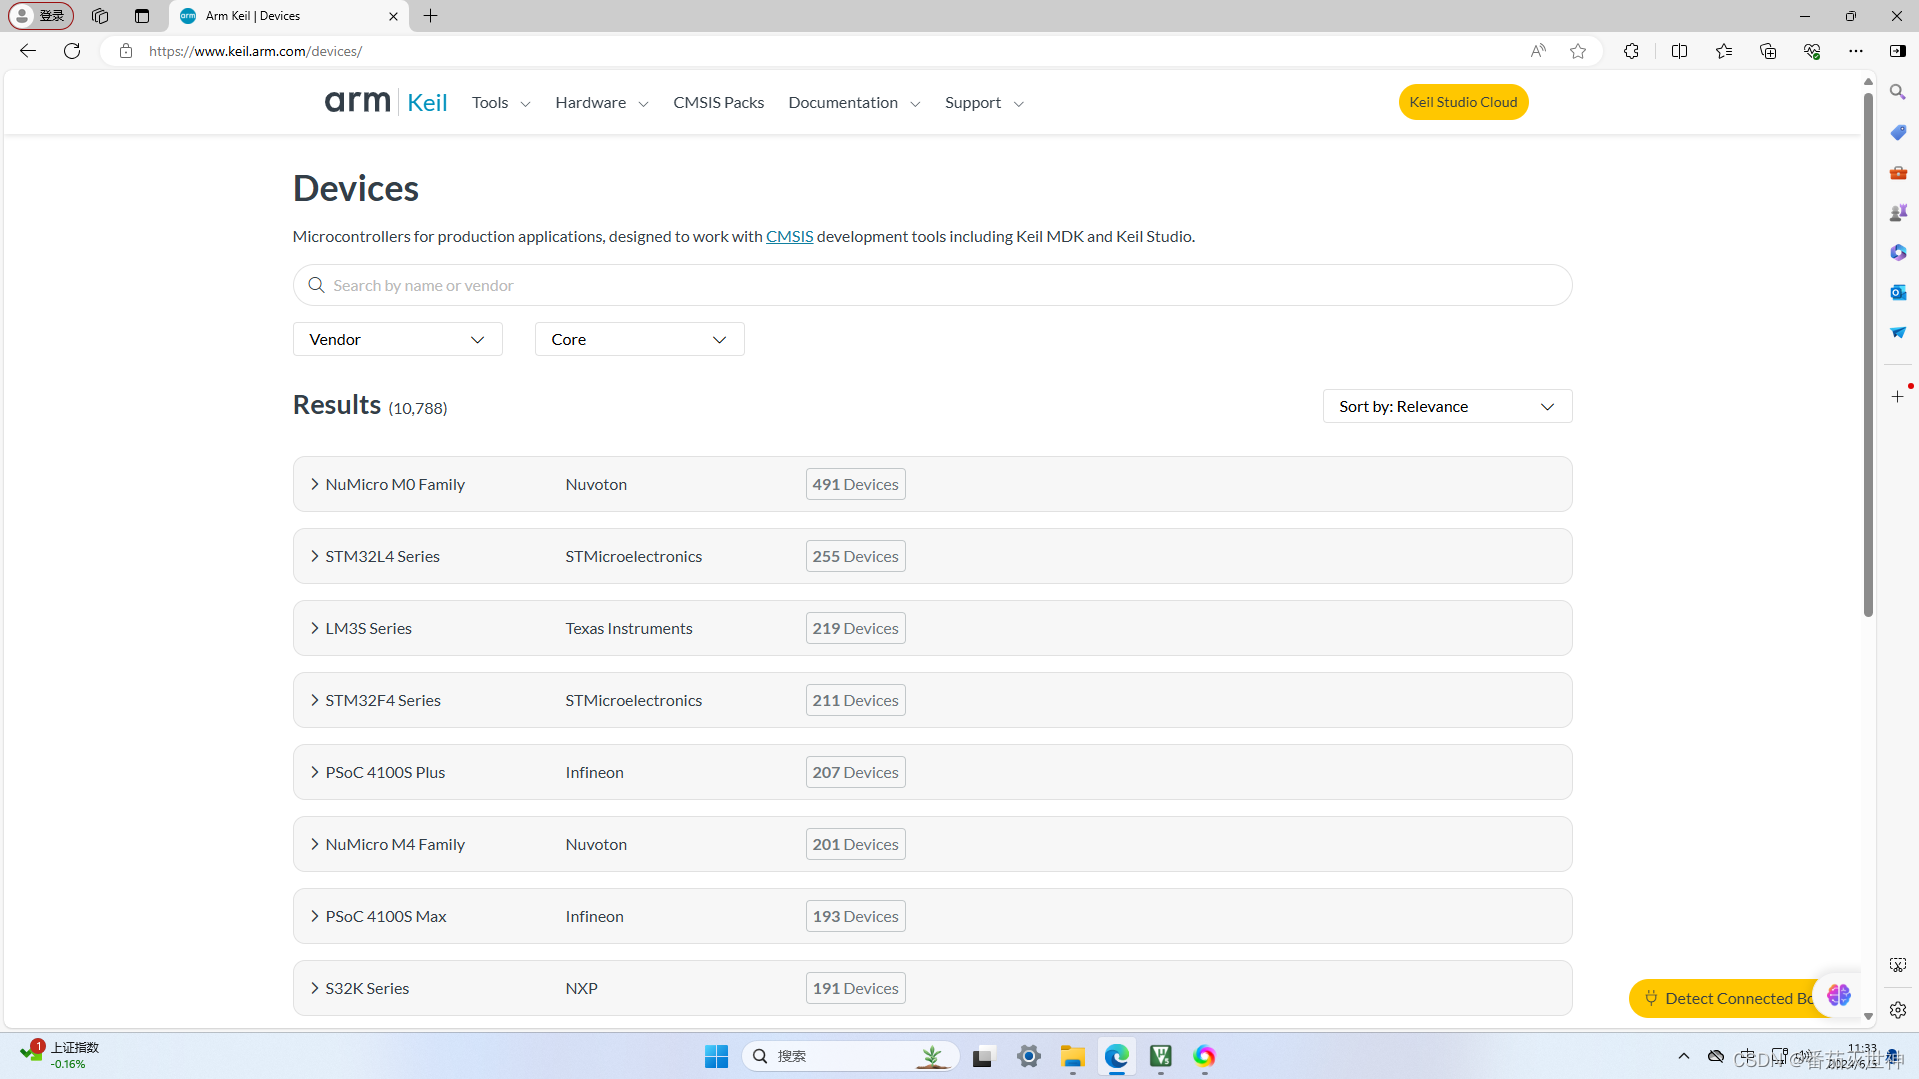Screen dimensions: 1919x1079
Task: Open the browser profile login button
Action: tap(41, 16)
